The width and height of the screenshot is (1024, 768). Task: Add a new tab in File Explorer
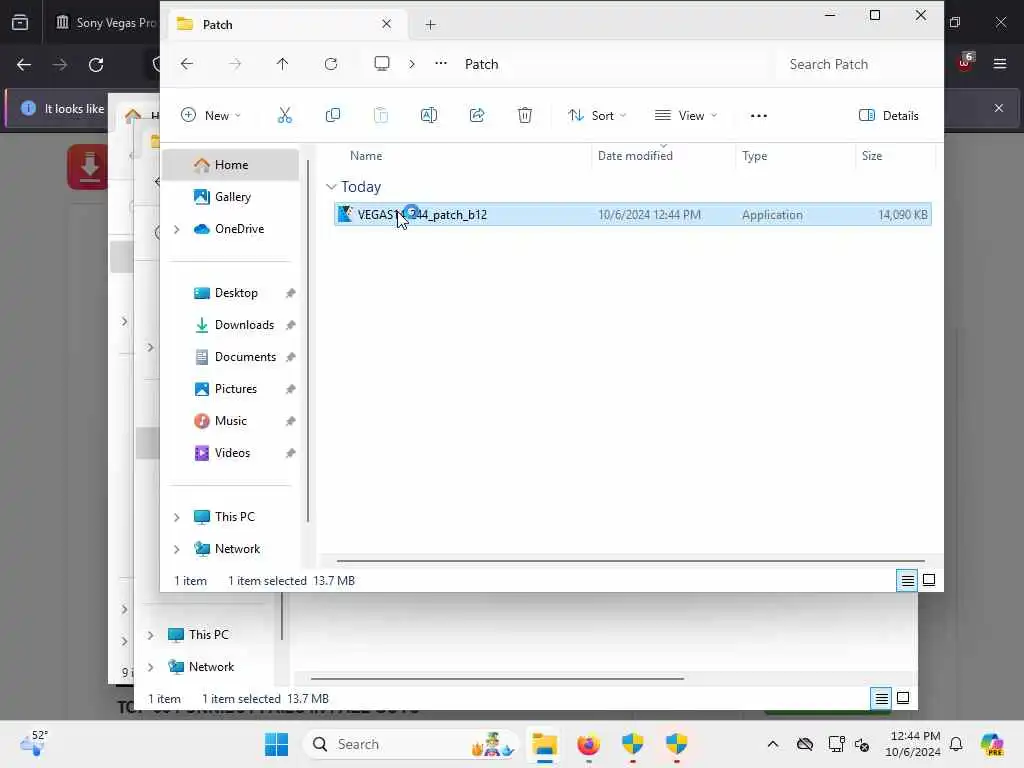coord(430,25)
